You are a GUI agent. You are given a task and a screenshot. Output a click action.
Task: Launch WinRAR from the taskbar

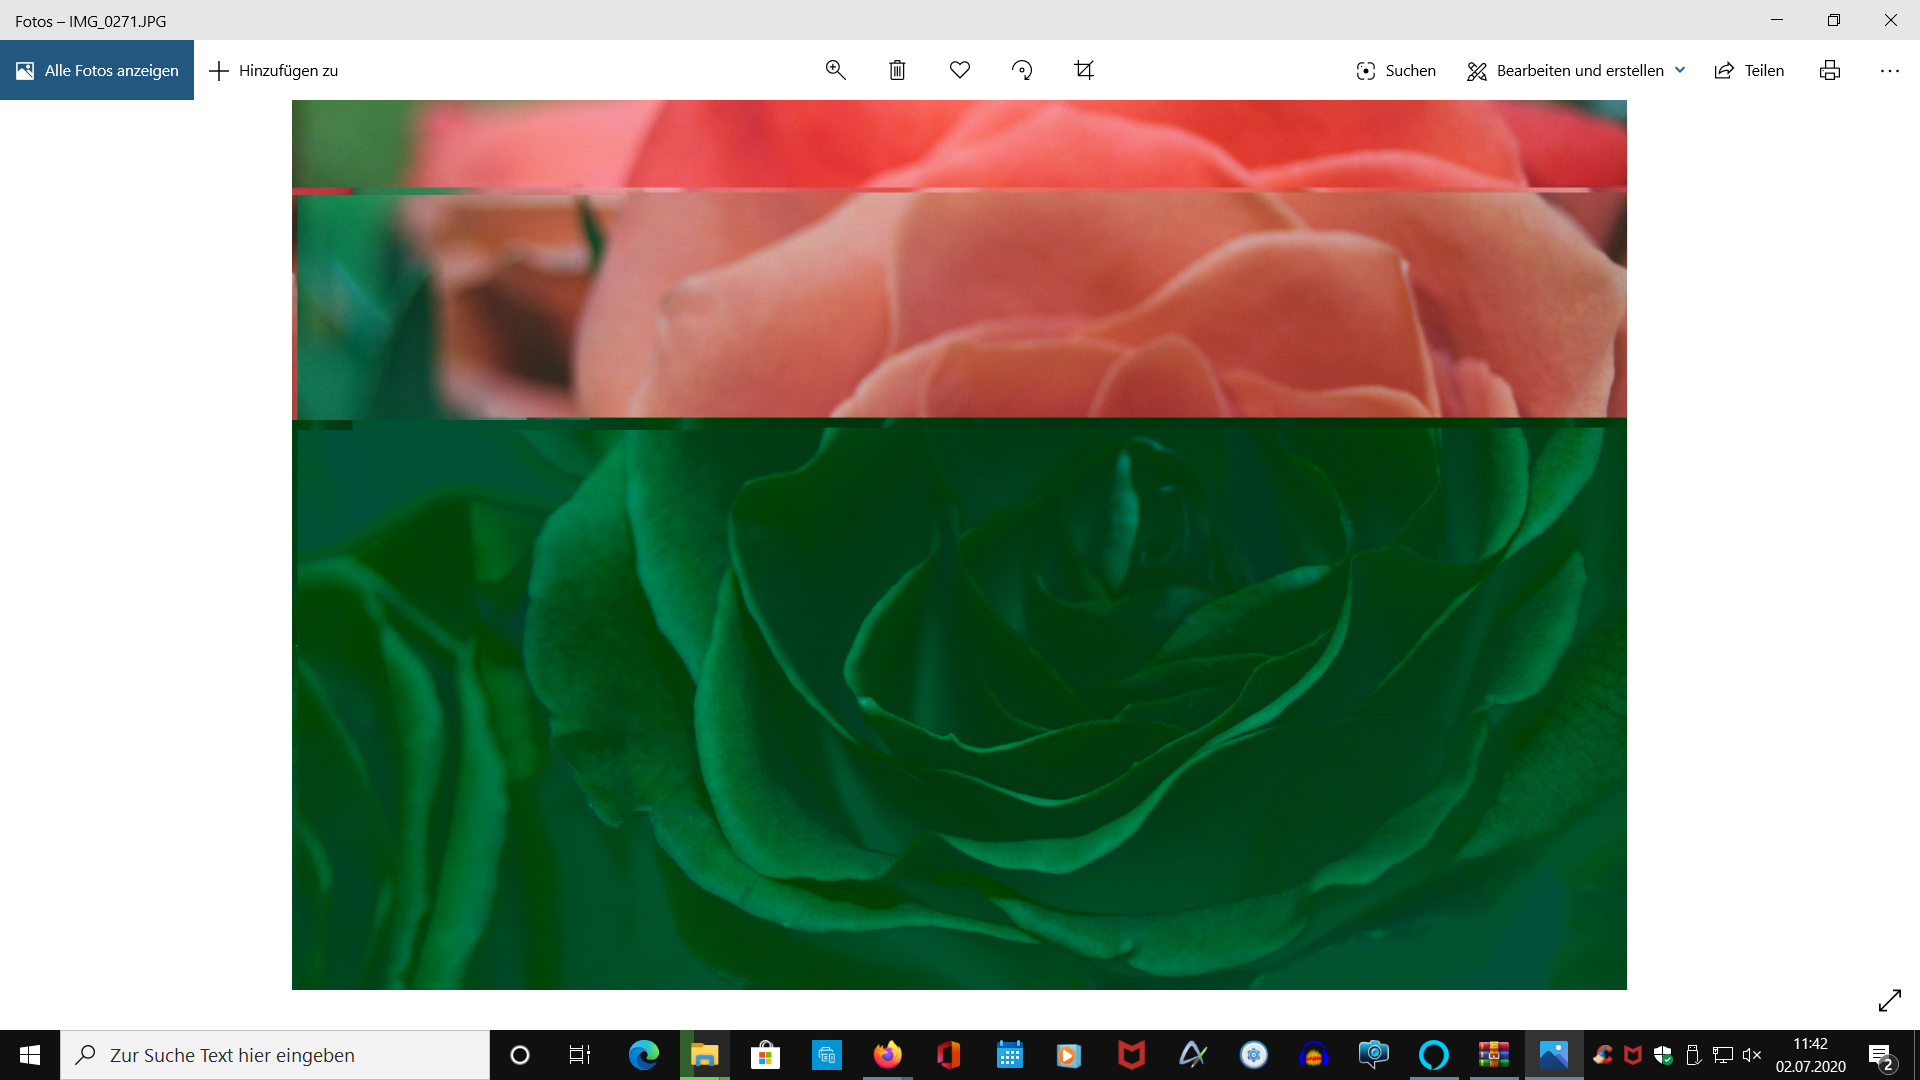1493,1055
